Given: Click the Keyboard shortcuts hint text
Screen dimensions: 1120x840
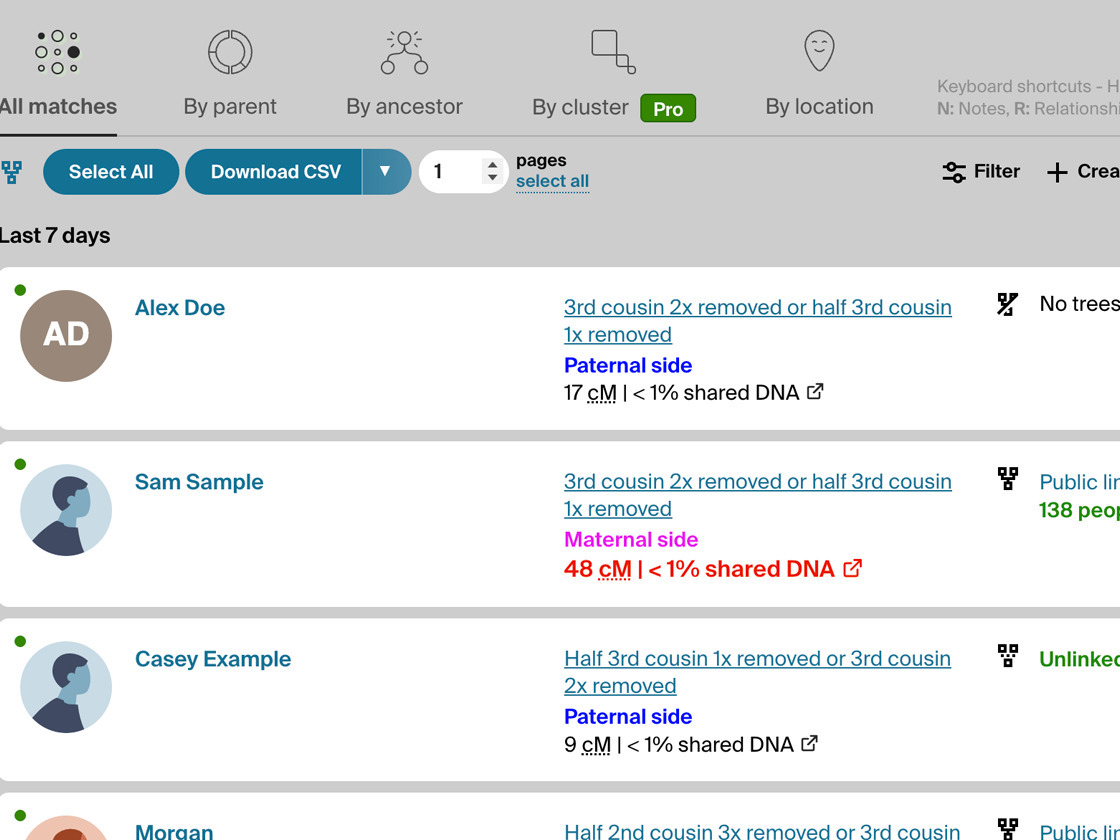Looking at the screenshot, I should 1028,98.
